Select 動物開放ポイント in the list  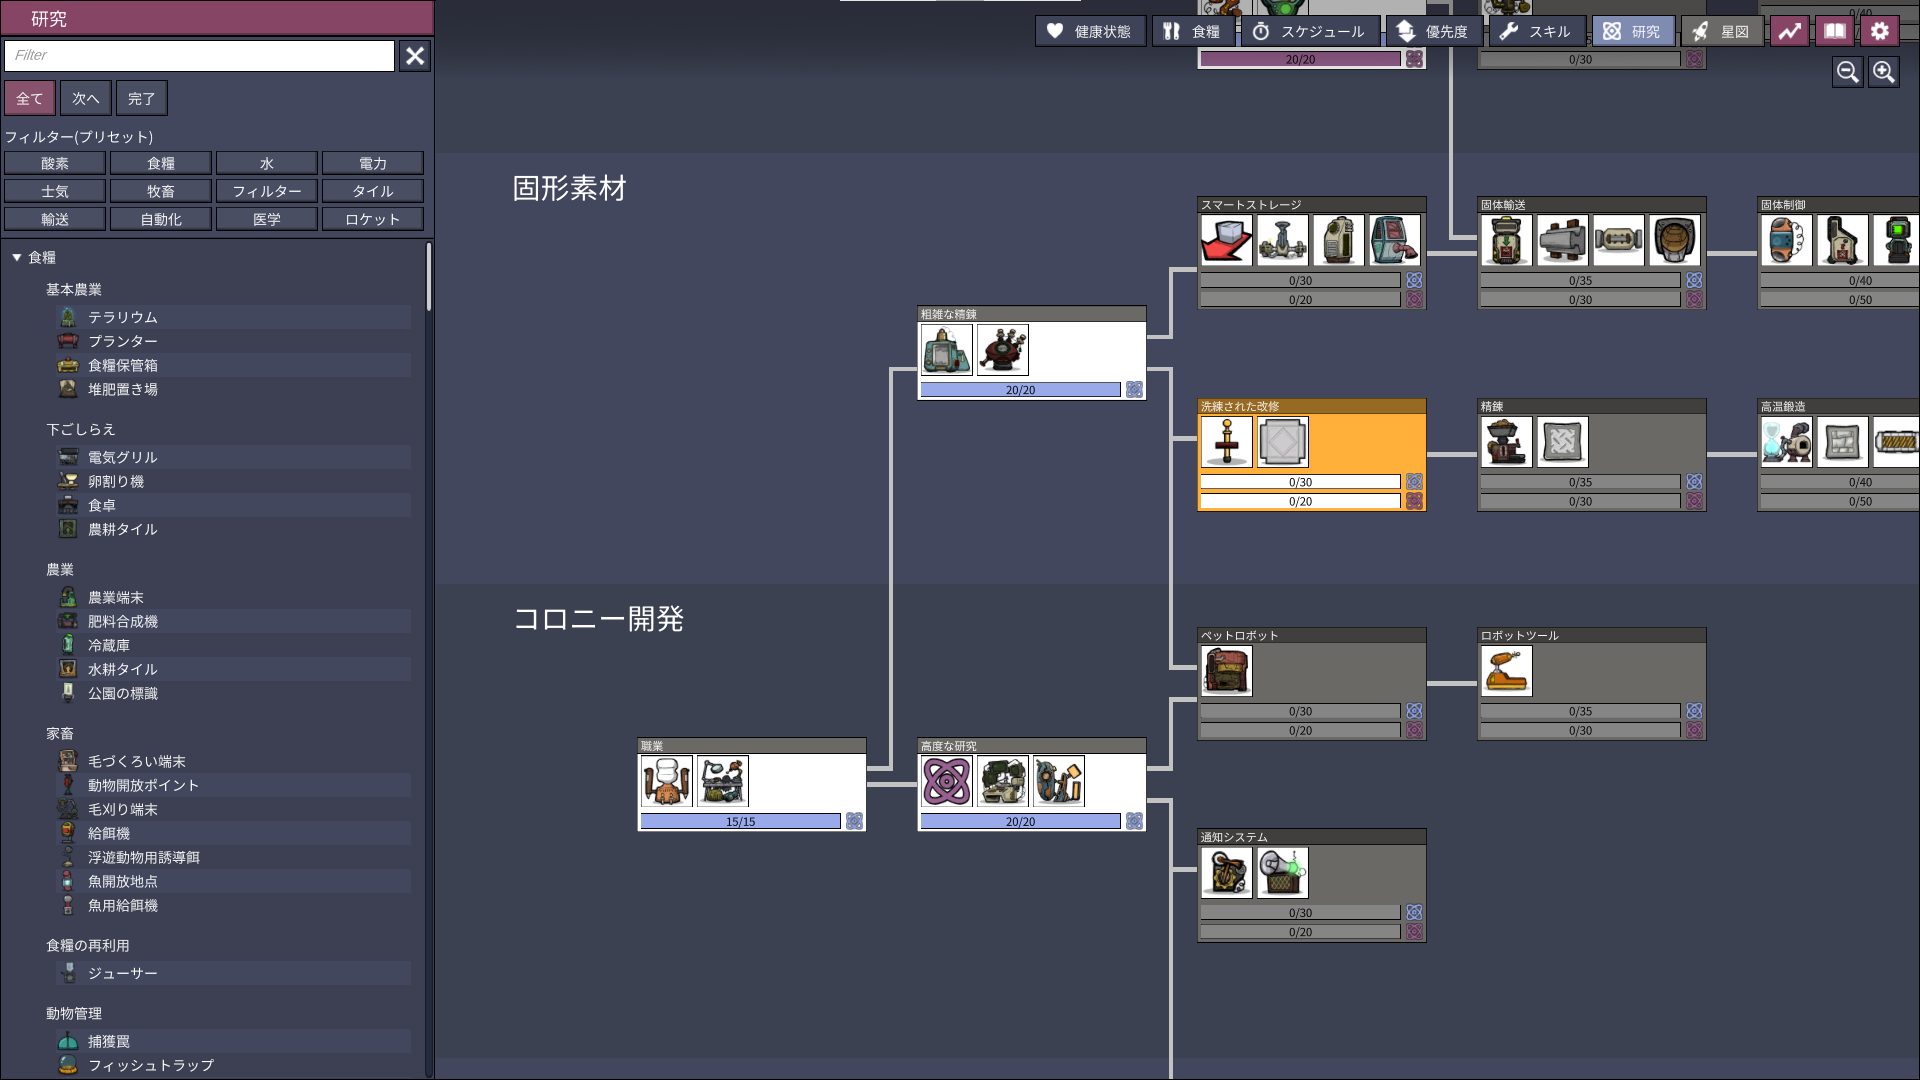(233, 785)
